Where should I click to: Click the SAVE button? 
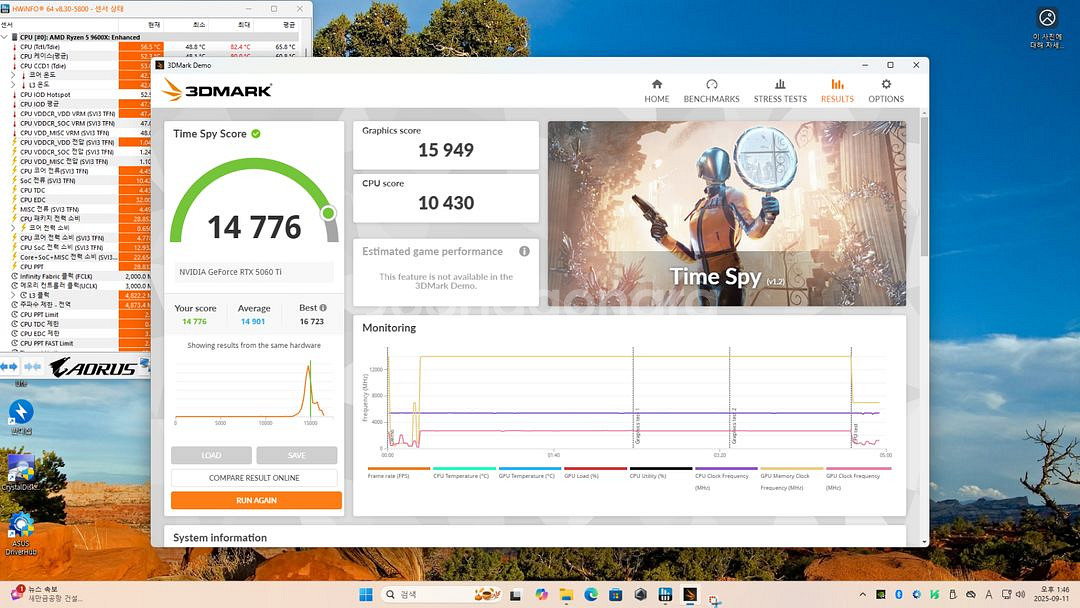pos(297,455)
